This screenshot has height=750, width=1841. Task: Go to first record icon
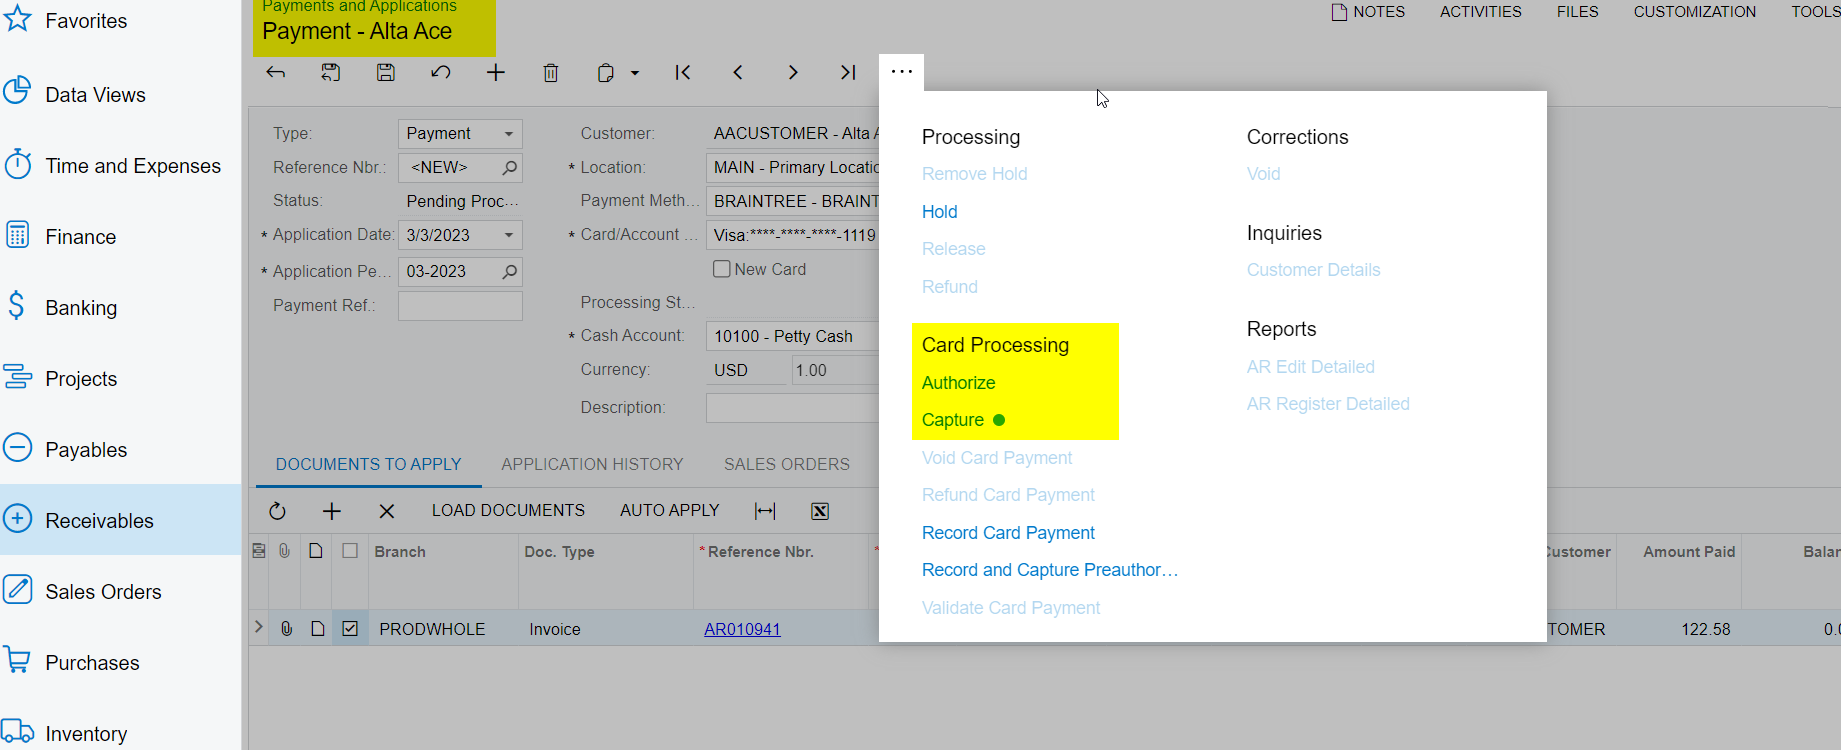pyautogui.click(x=683, y=72)
